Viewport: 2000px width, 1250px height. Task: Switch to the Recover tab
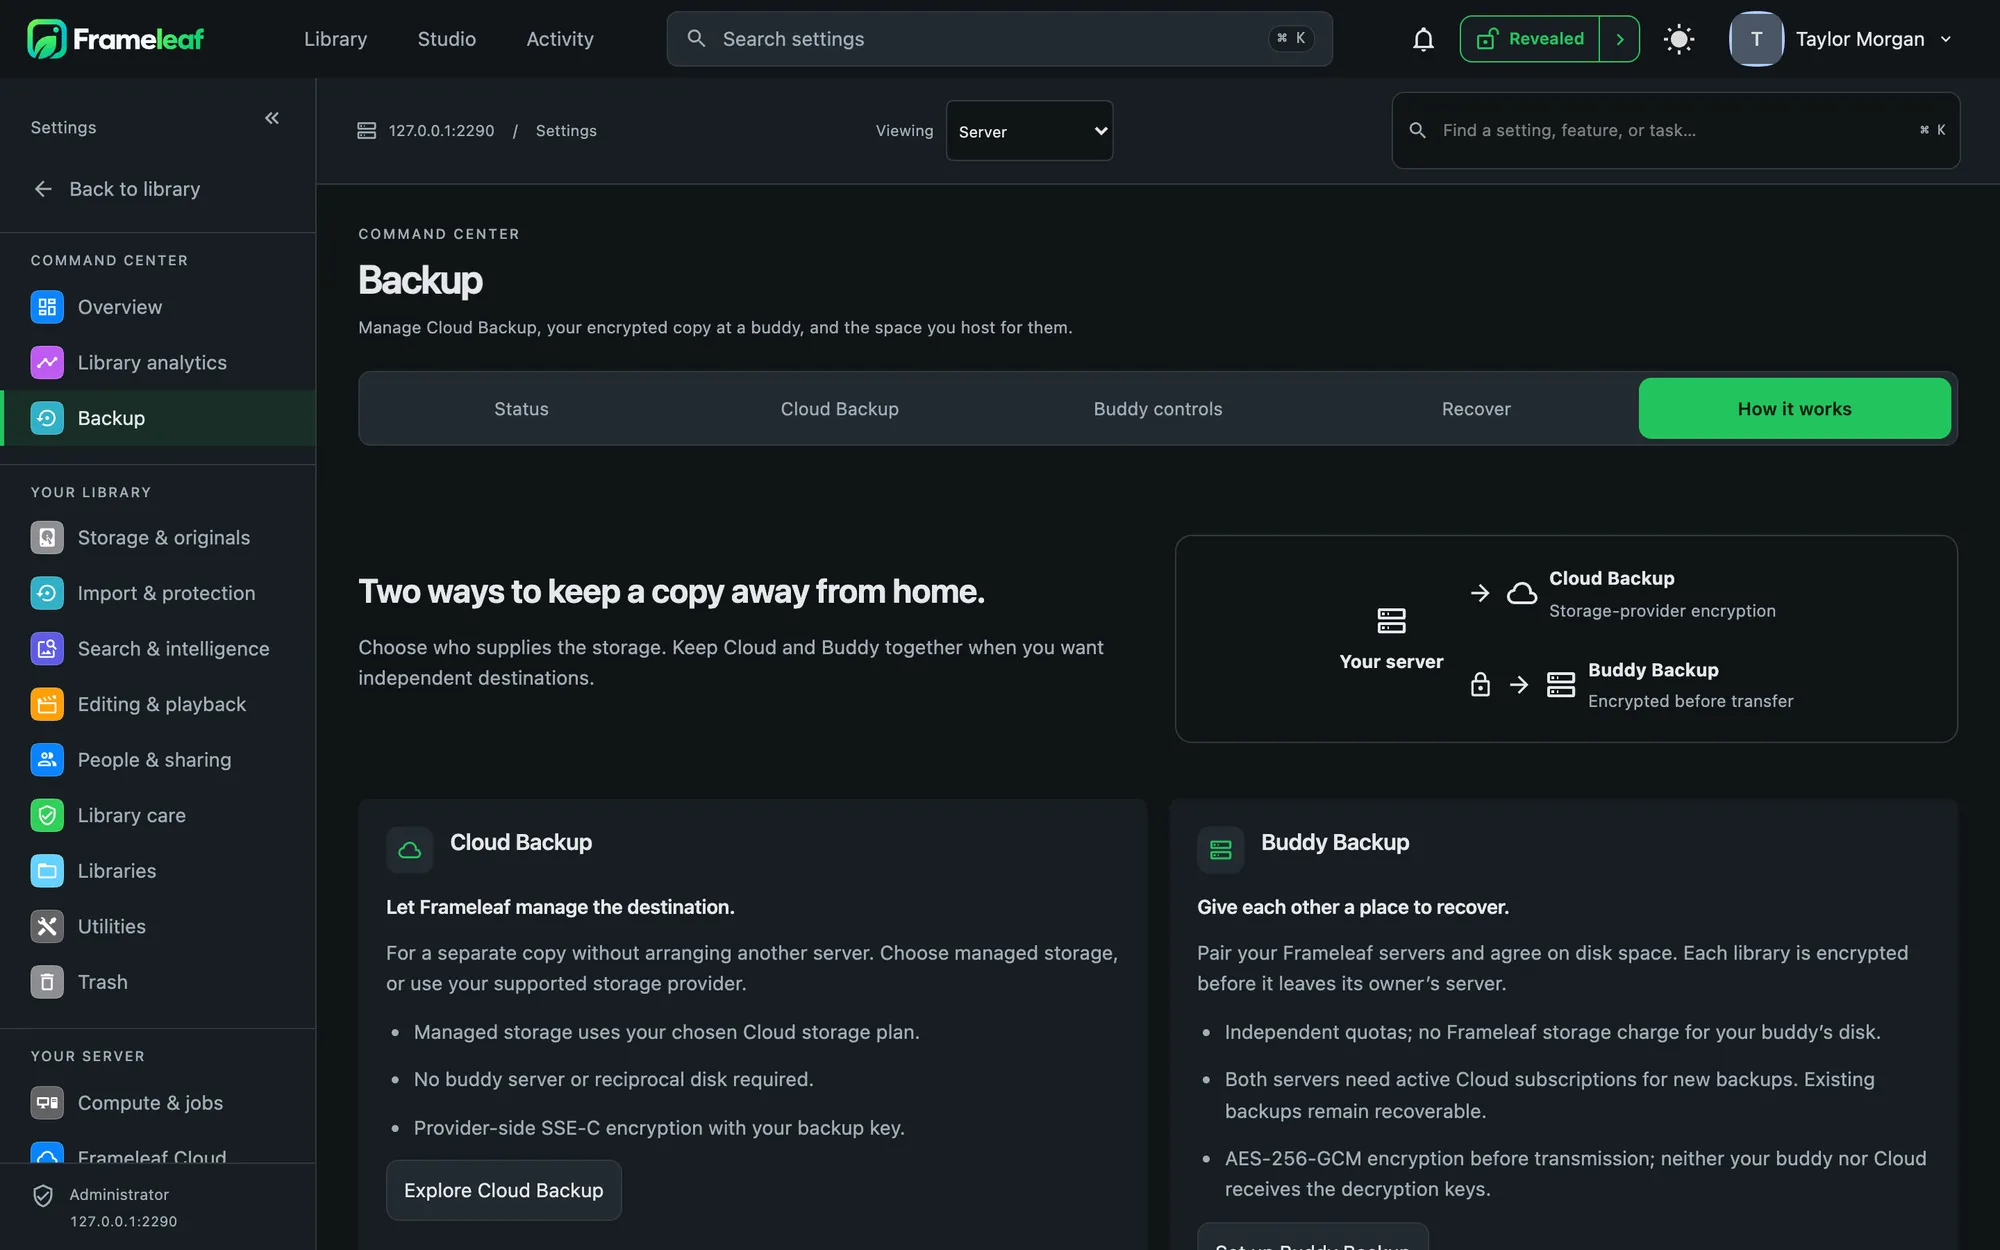[1476, 409]
